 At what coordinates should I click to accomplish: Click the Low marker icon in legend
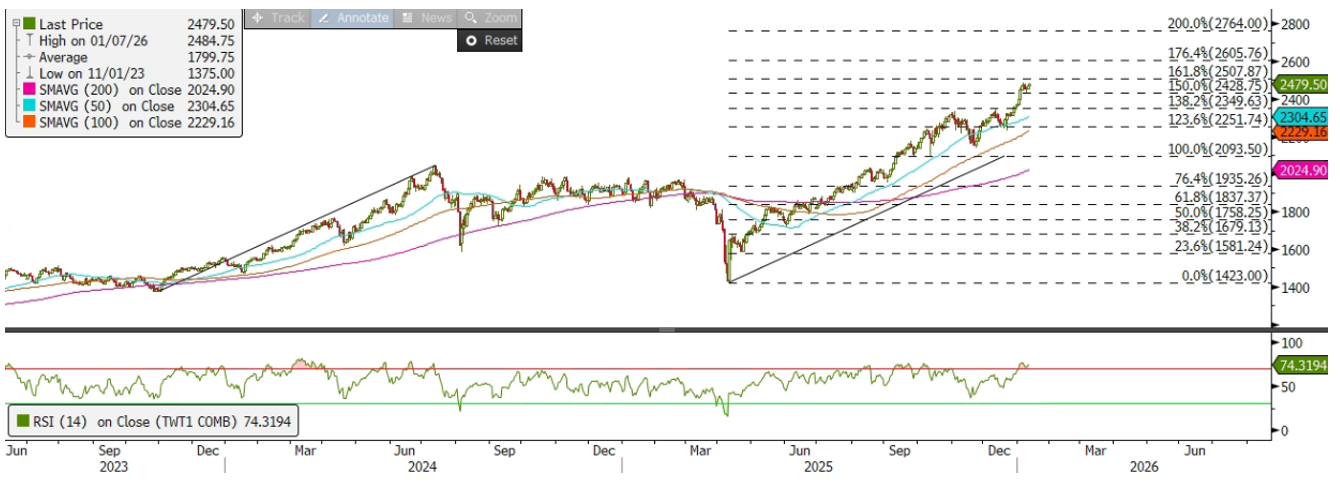coord(28,73)
